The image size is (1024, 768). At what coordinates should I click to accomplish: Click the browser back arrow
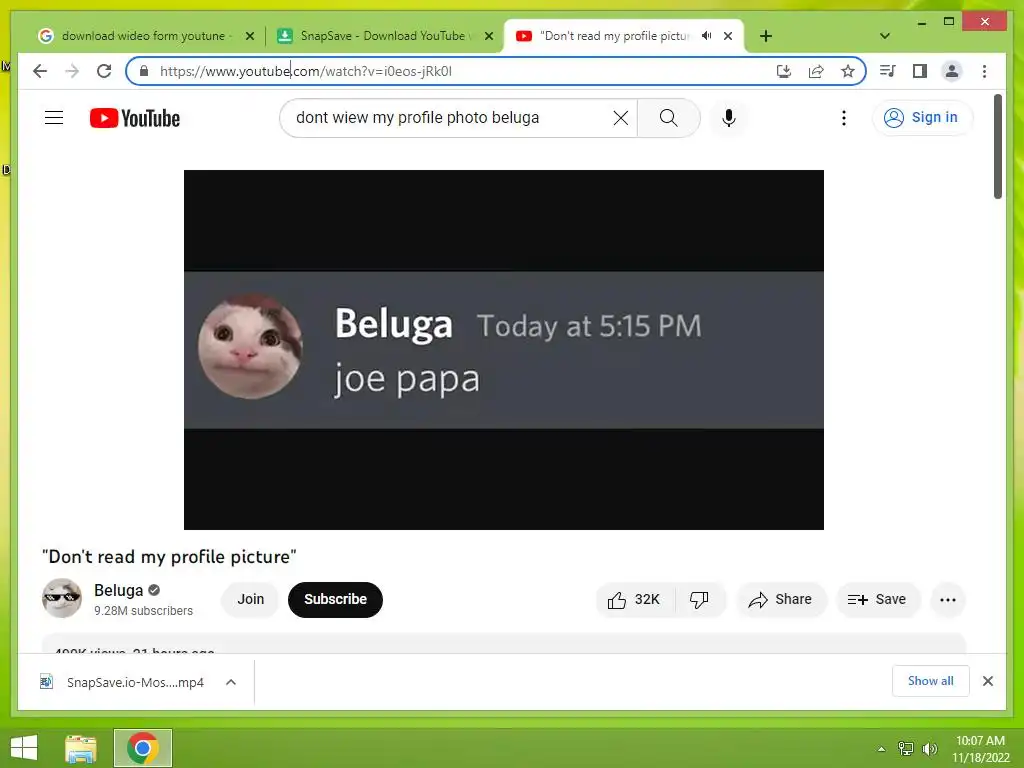(x=40, y=71)
